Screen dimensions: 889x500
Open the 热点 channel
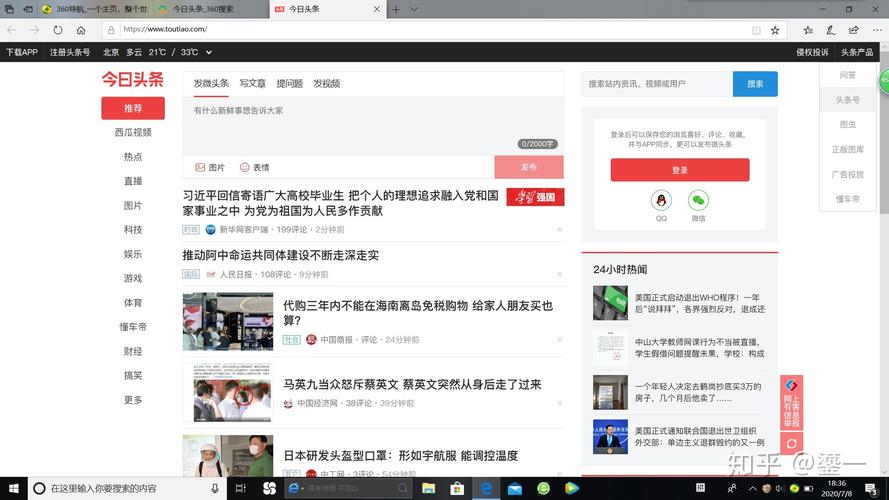pos(133,156)
